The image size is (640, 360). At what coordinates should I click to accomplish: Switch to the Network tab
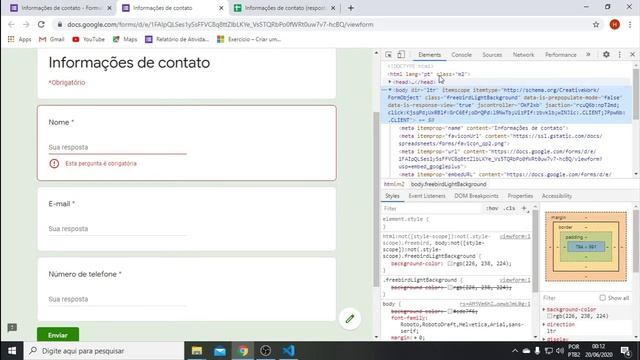(523, 55)
